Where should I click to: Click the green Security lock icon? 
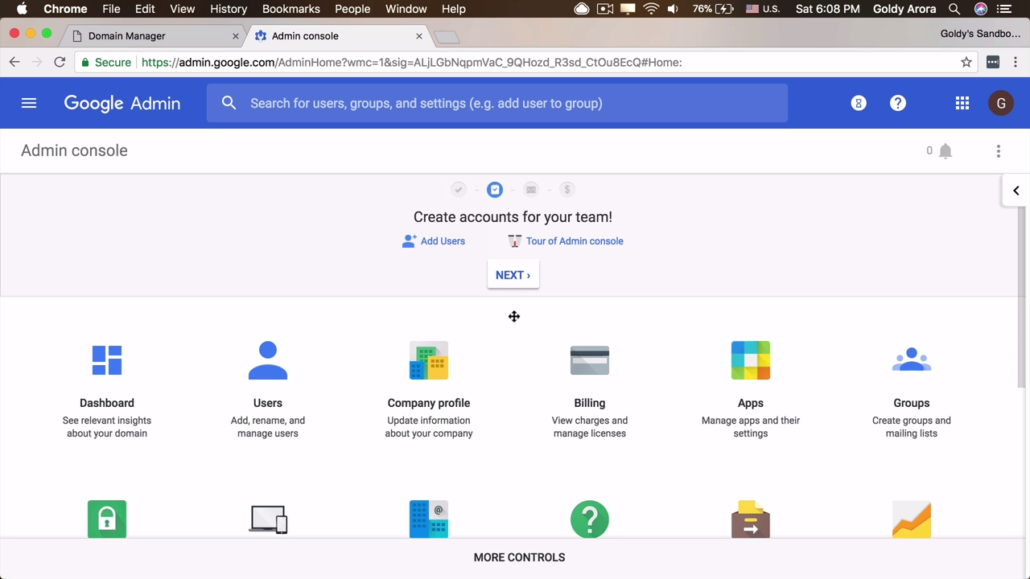point(106,519)
